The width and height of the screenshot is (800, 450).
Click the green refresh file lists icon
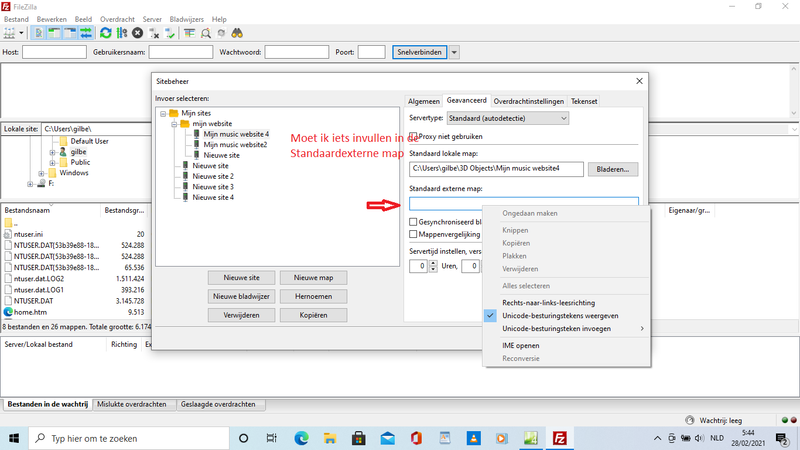[x=106, y=33]
